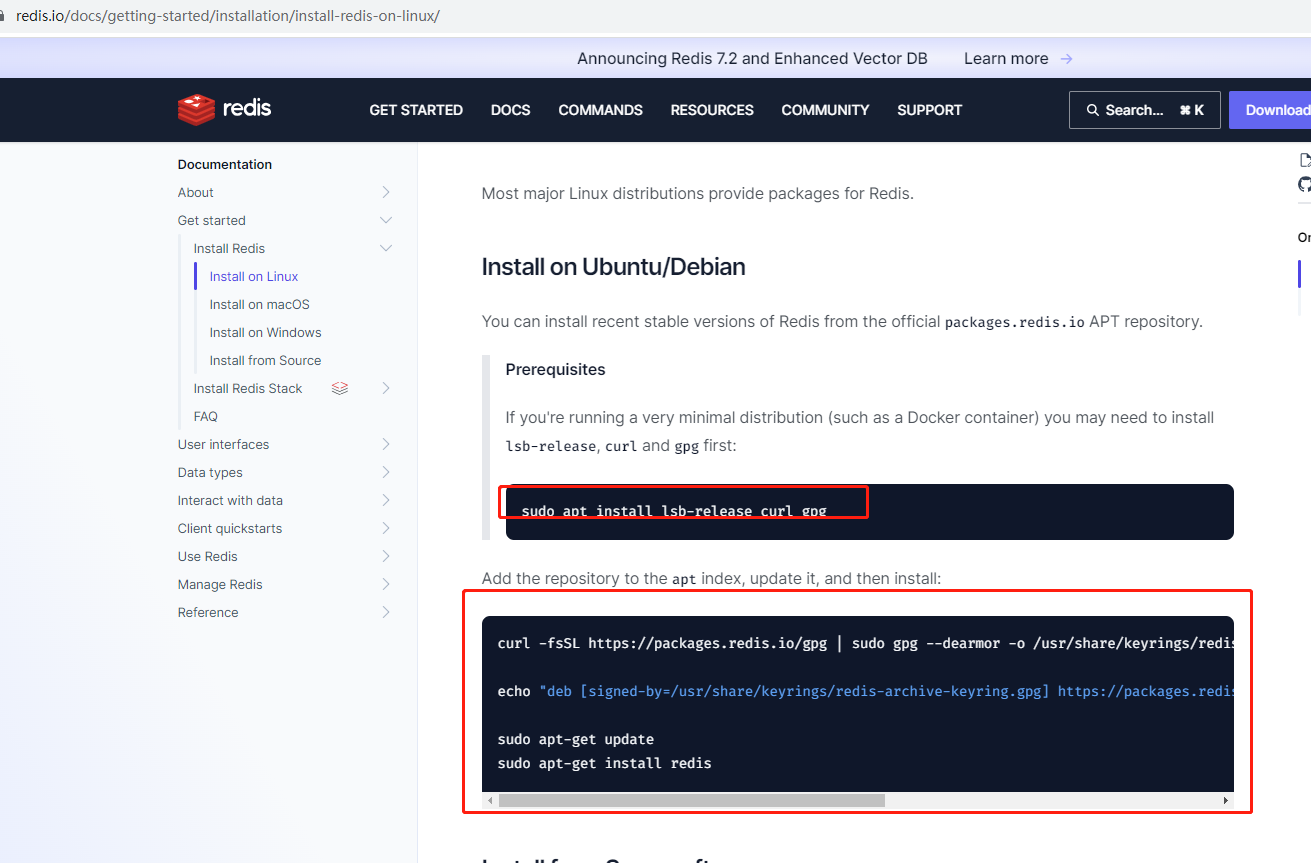This screenshot has width=1311, height=863.
Task: Expand the Client quickstarts chevron
Action: coord(386,528)
